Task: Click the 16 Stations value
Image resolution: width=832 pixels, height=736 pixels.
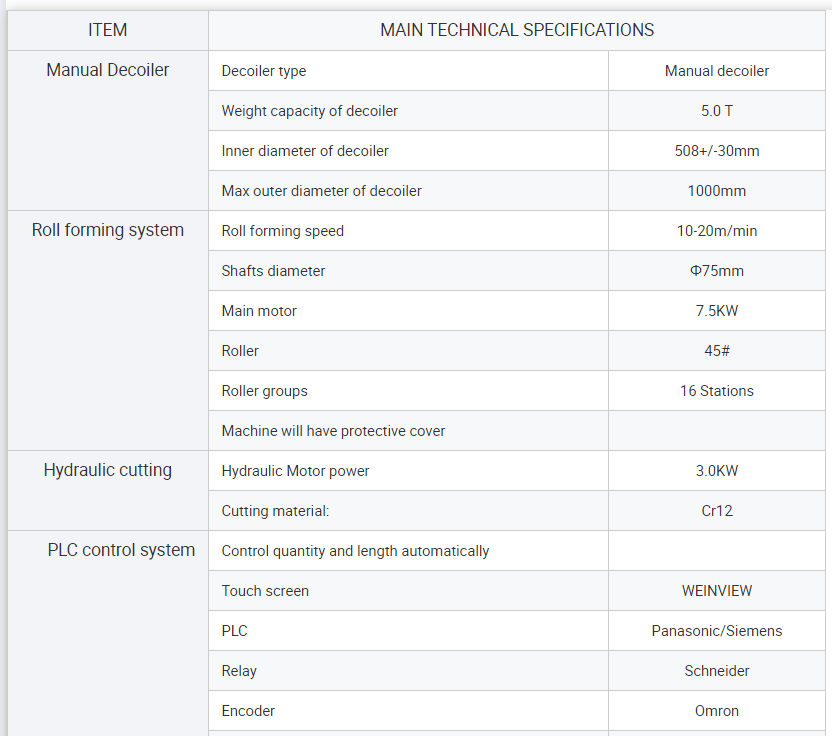Action: coord(716,391)
